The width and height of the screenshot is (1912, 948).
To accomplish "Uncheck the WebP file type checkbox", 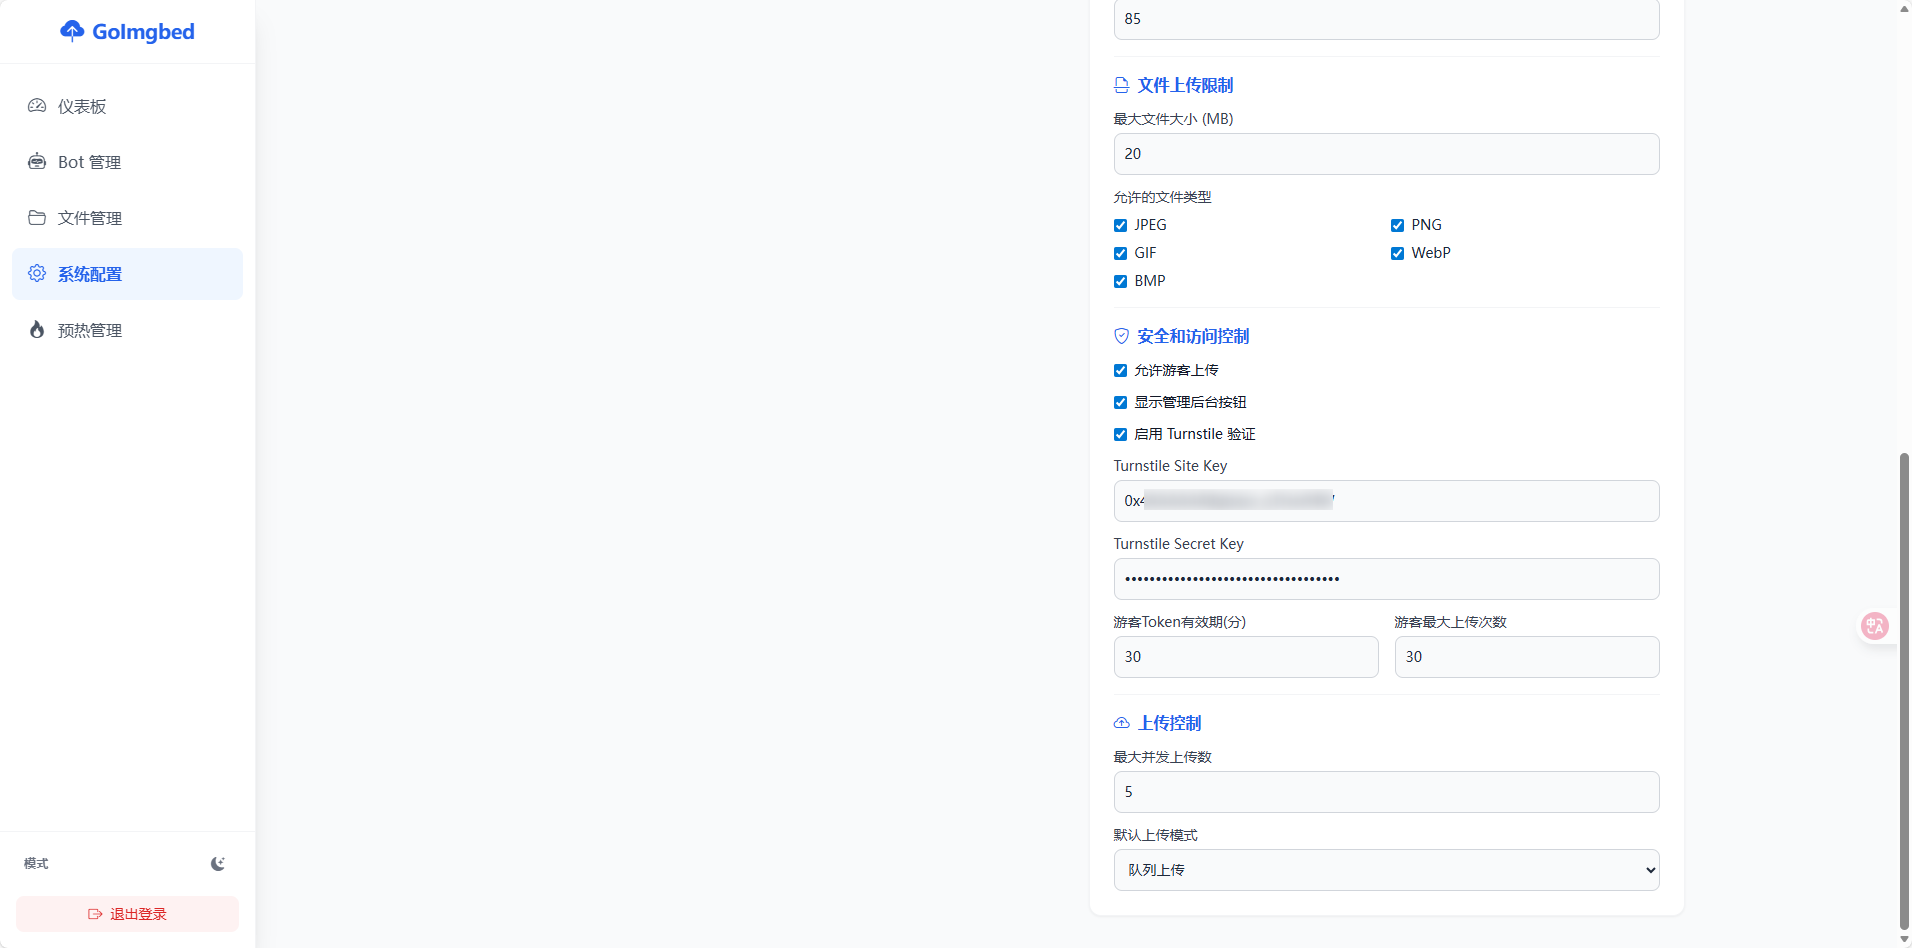I will coord(1397,253).
